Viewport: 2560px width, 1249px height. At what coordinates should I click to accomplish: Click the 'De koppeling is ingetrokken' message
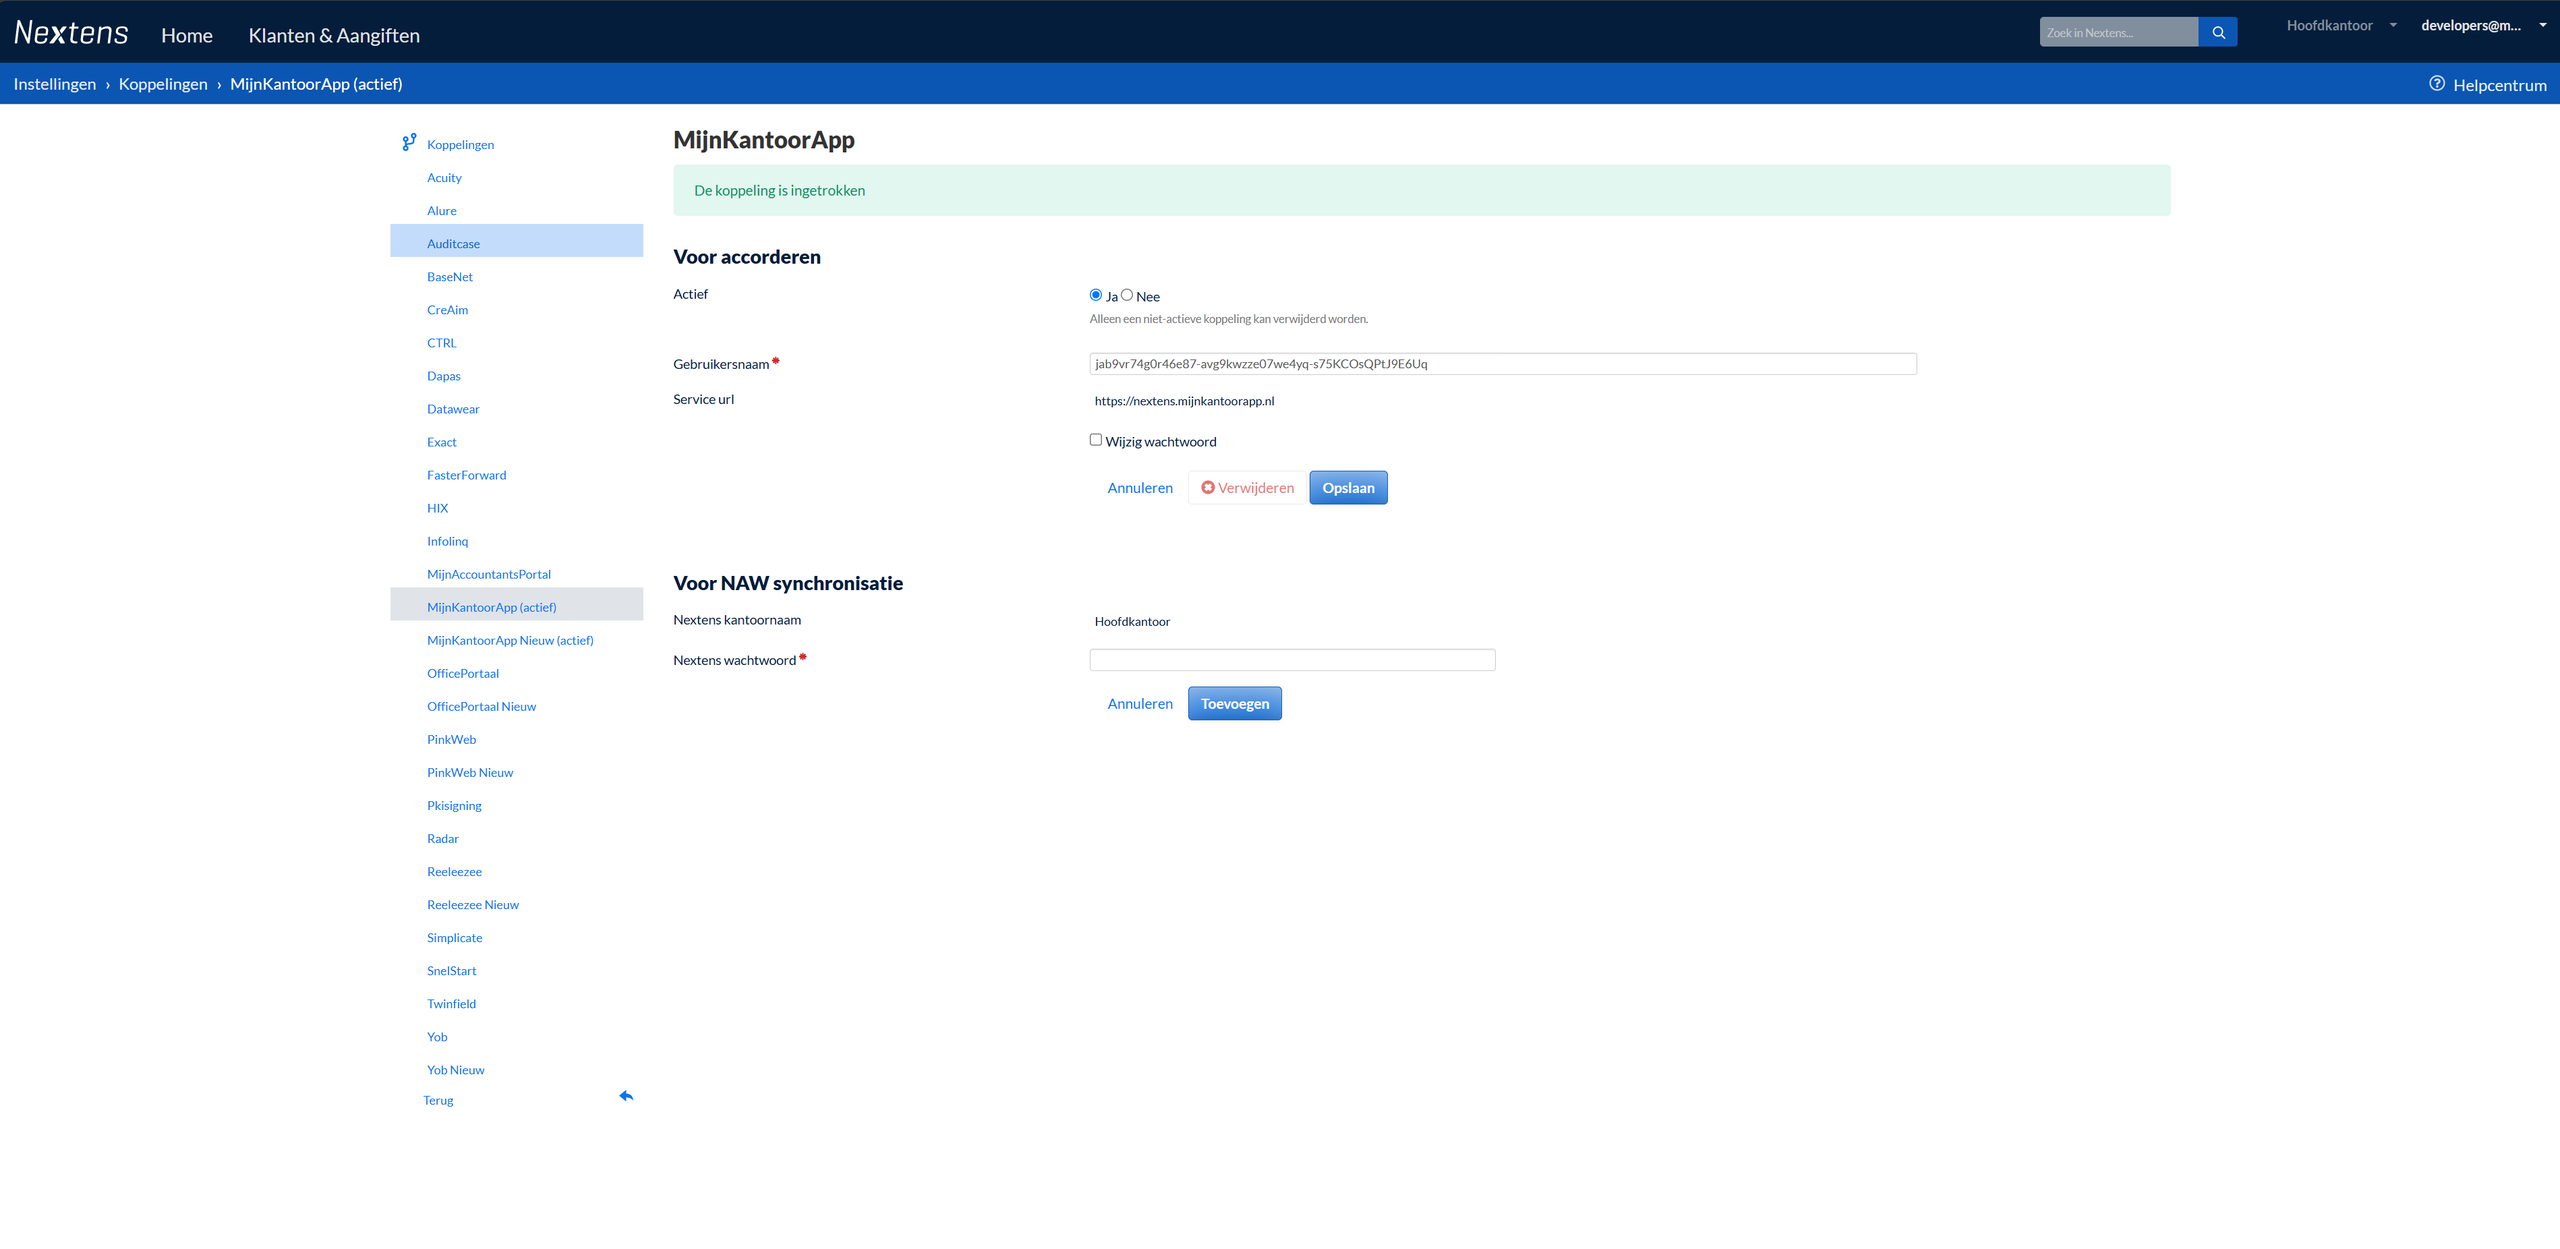(779, 190)
